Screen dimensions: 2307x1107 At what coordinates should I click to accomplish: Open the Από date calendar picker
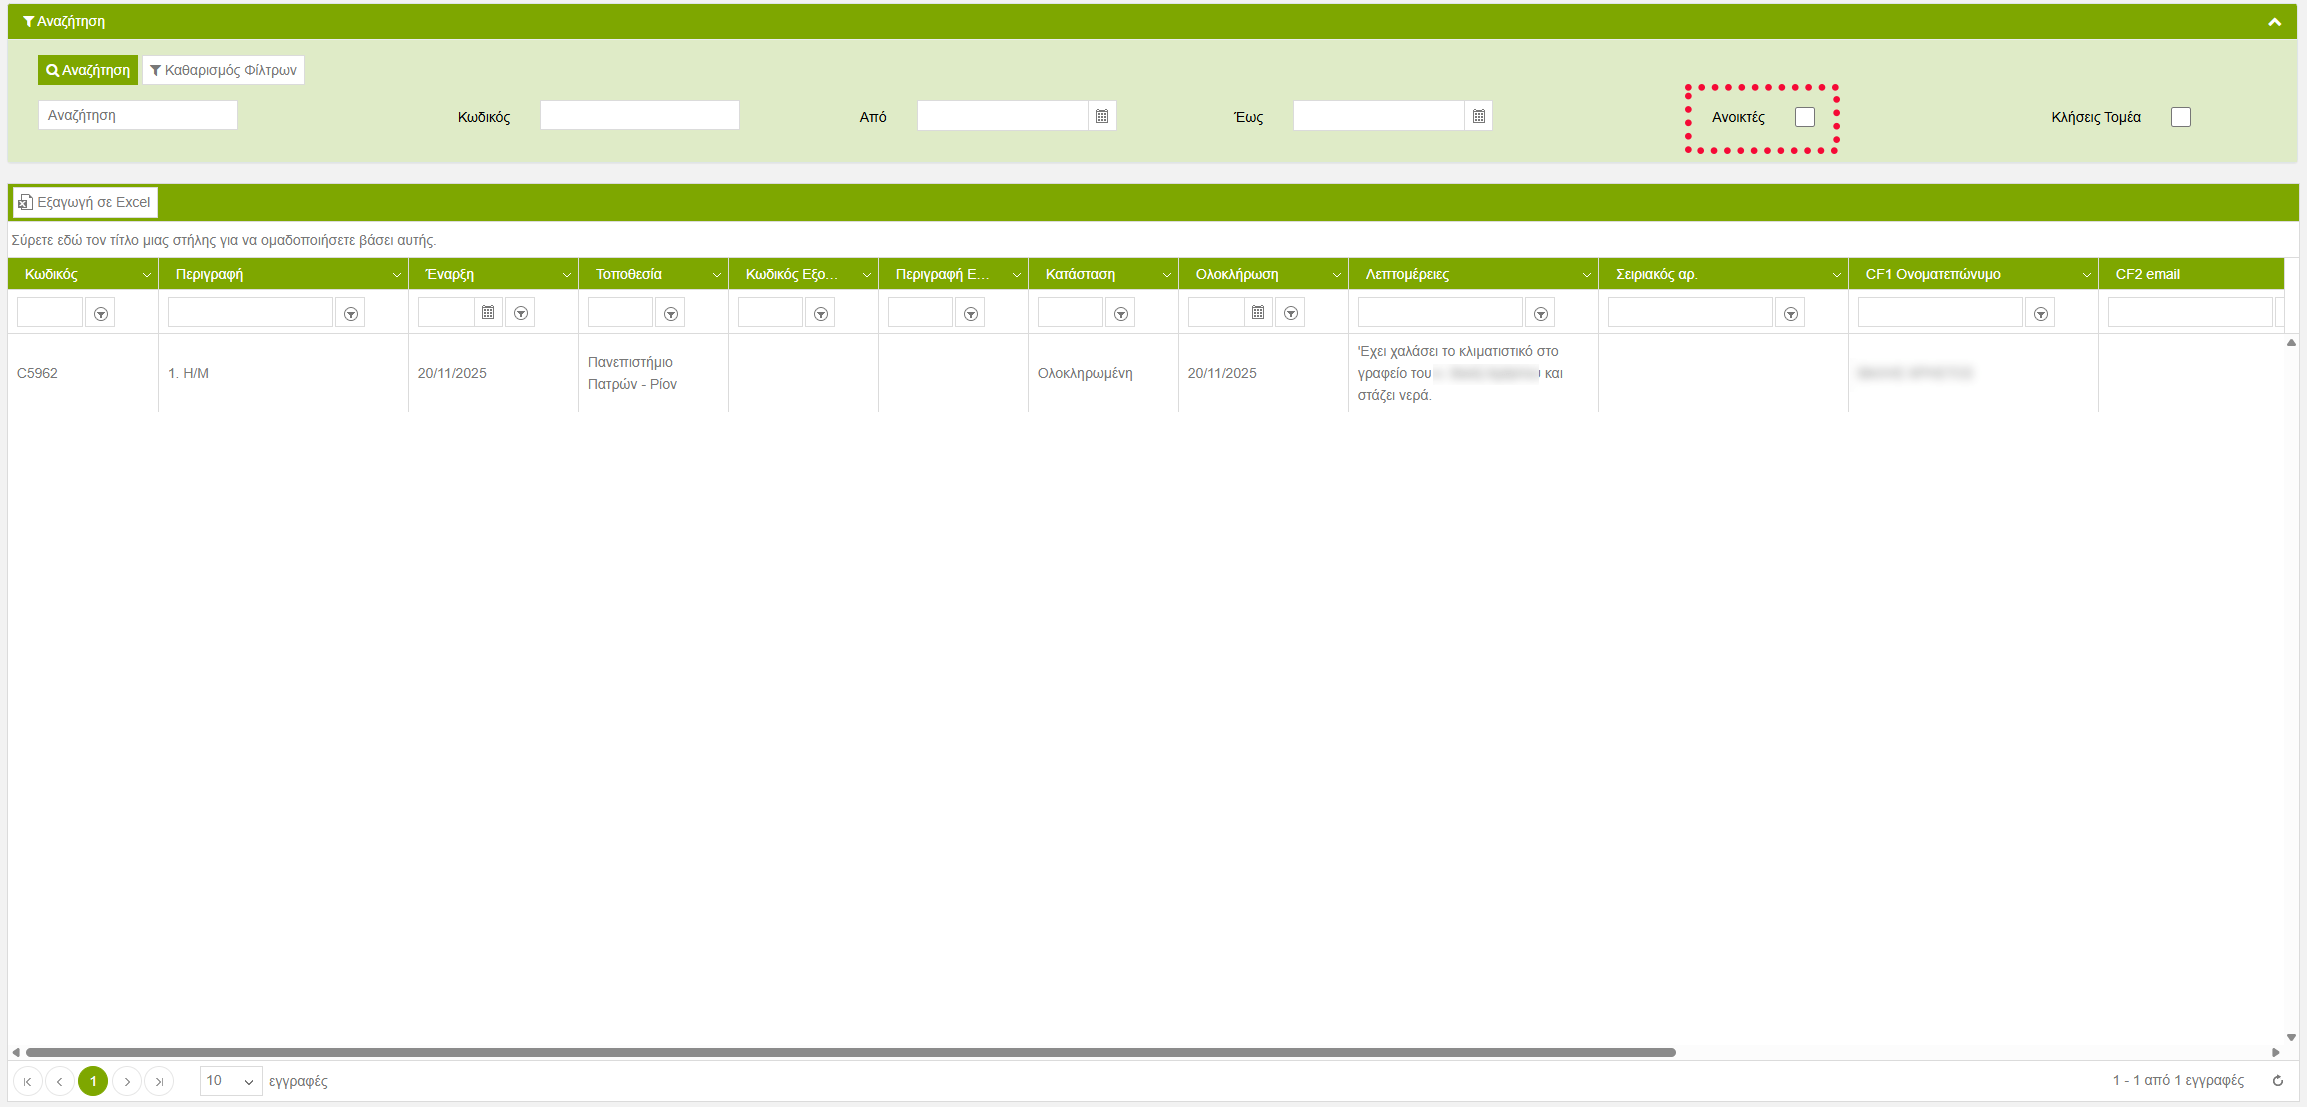[x=1101, y=116]
